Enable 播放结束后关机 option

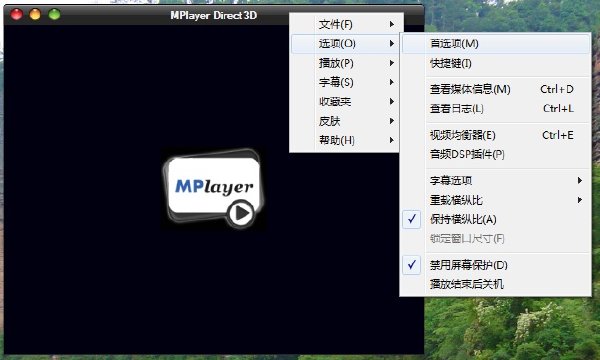(x=496, y=284)
